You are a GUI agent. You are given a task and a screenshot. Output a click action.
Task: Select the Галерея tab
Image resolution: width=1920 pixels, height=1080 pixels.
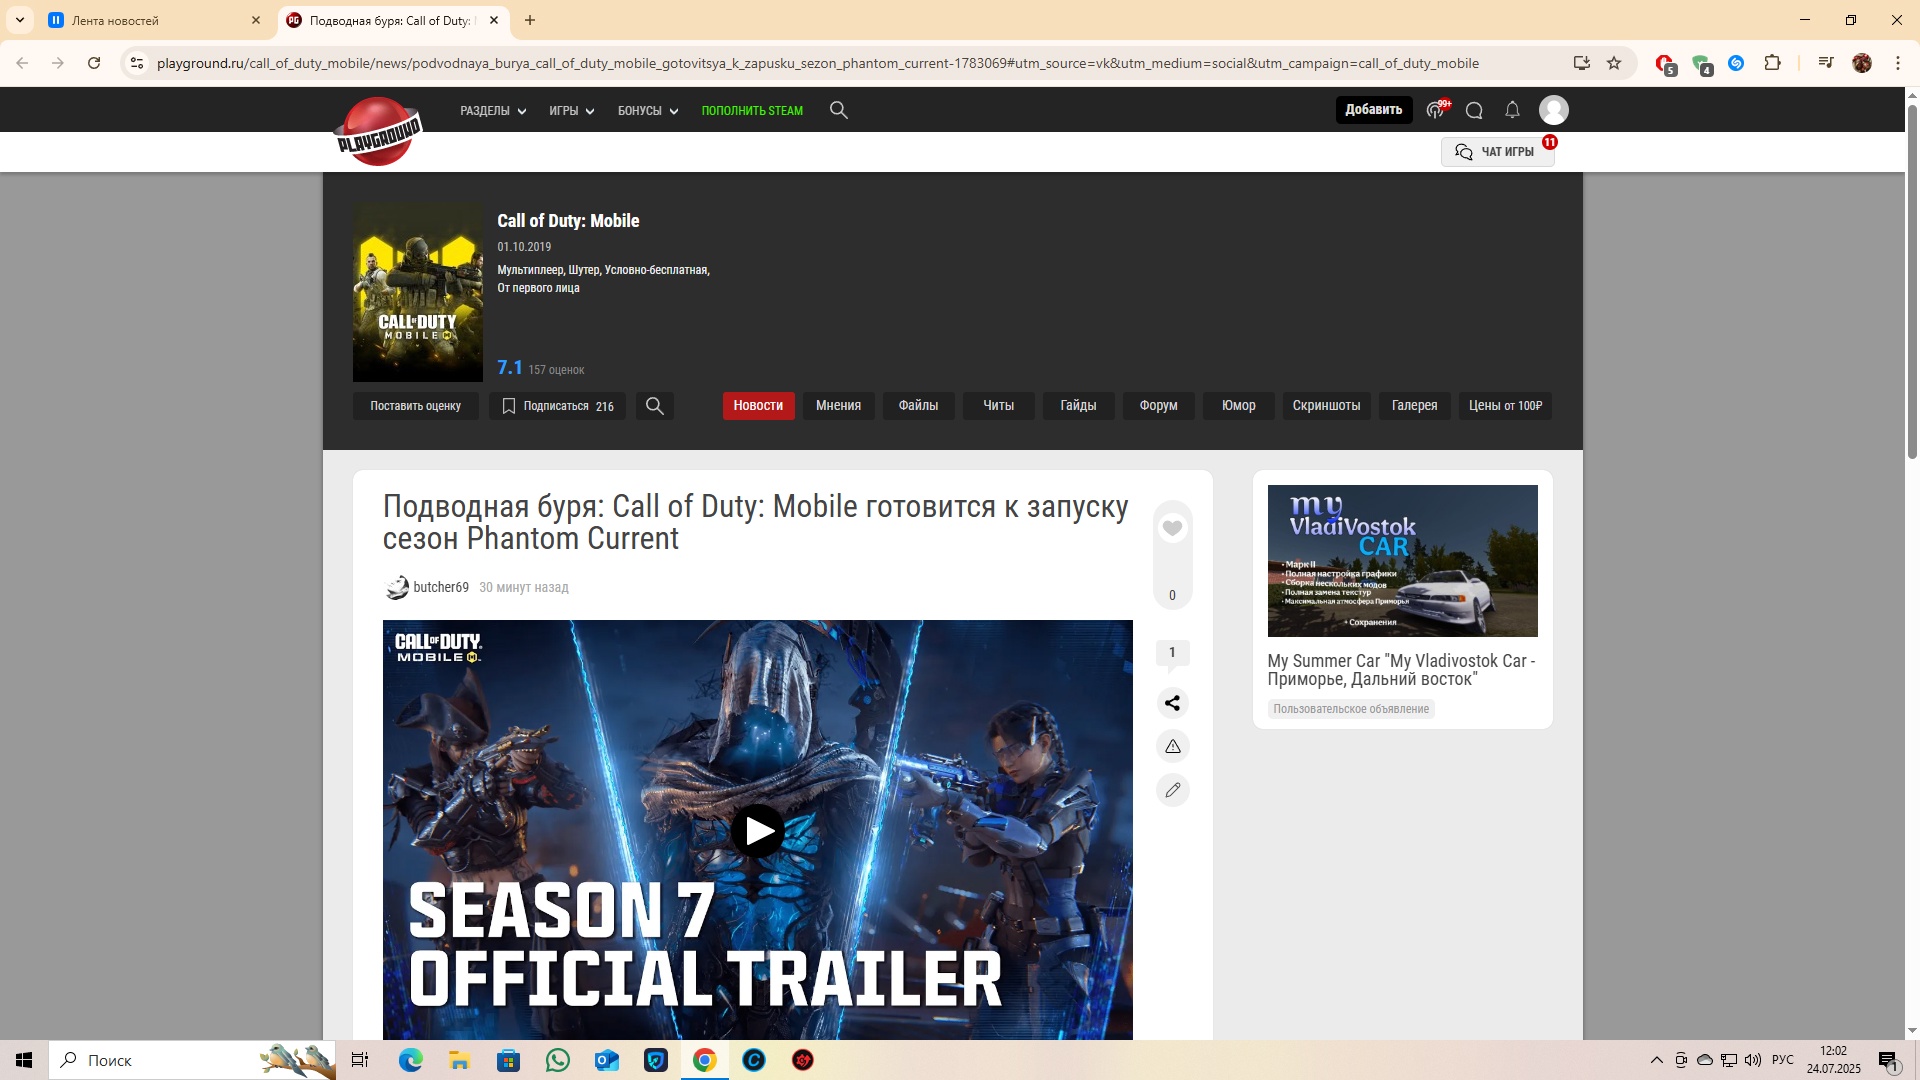[1414, 406]
